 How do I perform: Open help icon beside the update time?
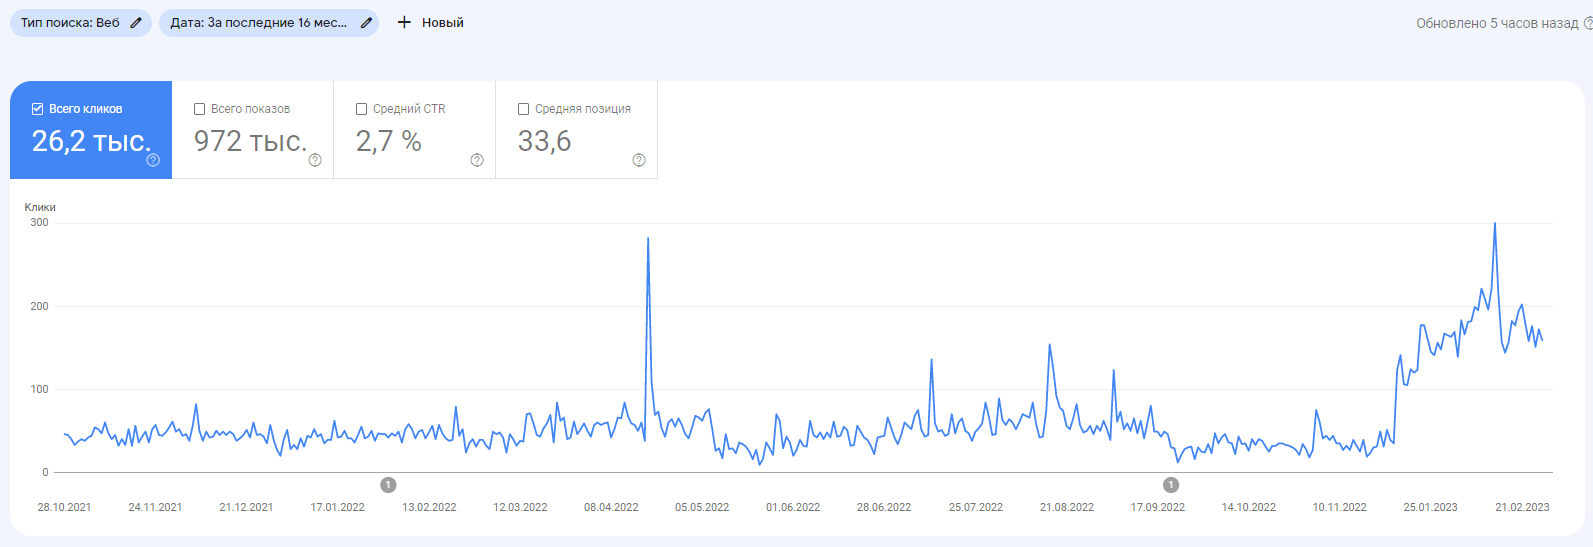1588,23
